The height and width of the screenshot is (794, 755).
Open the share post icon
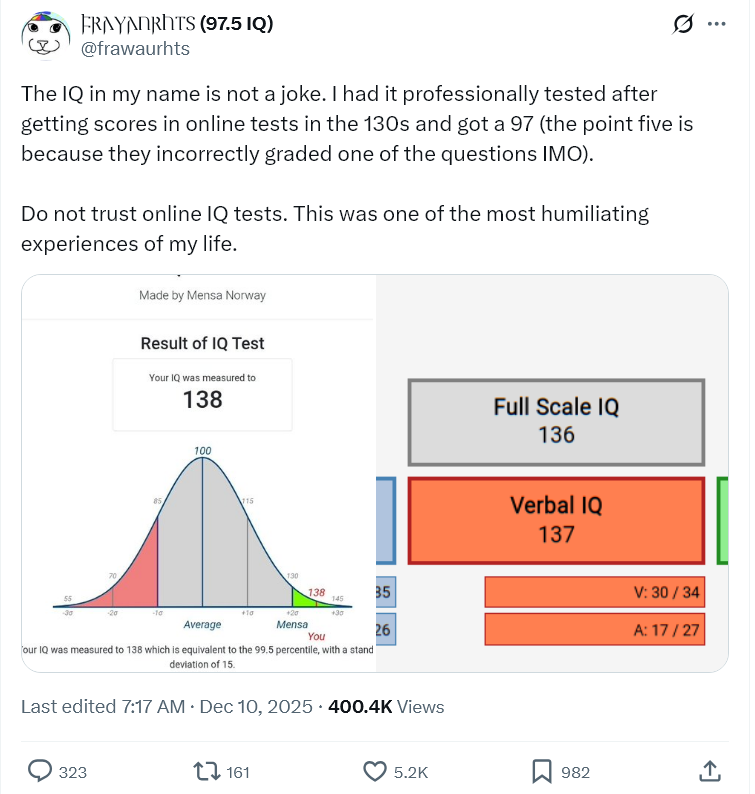pos(708,771)
